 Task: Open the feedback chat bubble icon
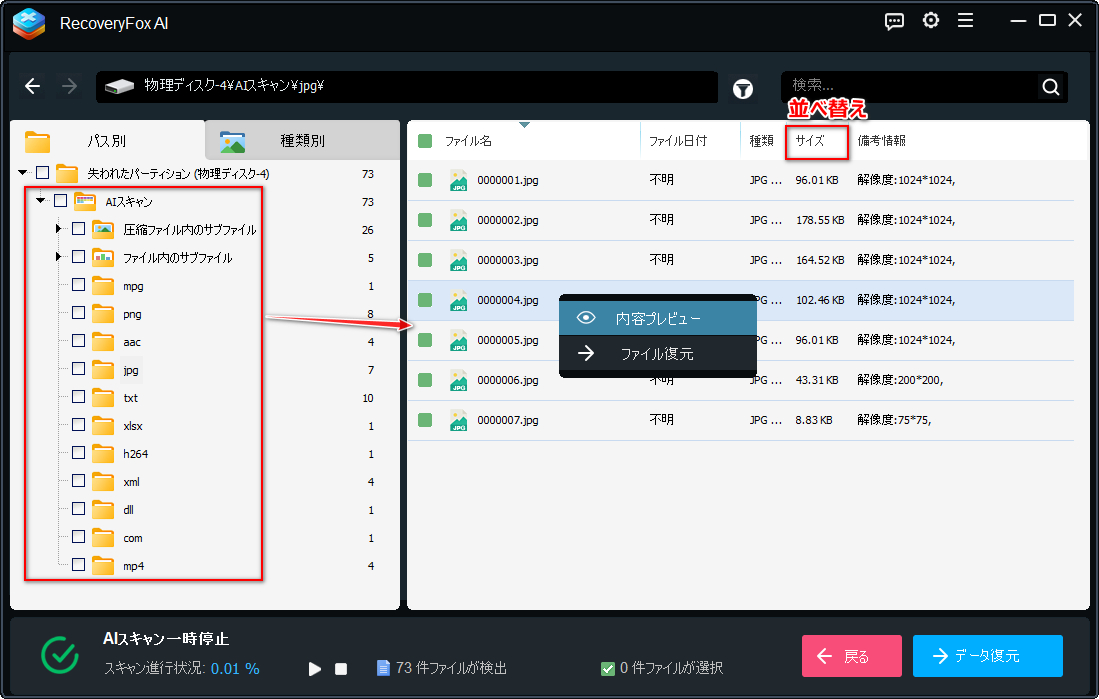[x=894, y=22]
